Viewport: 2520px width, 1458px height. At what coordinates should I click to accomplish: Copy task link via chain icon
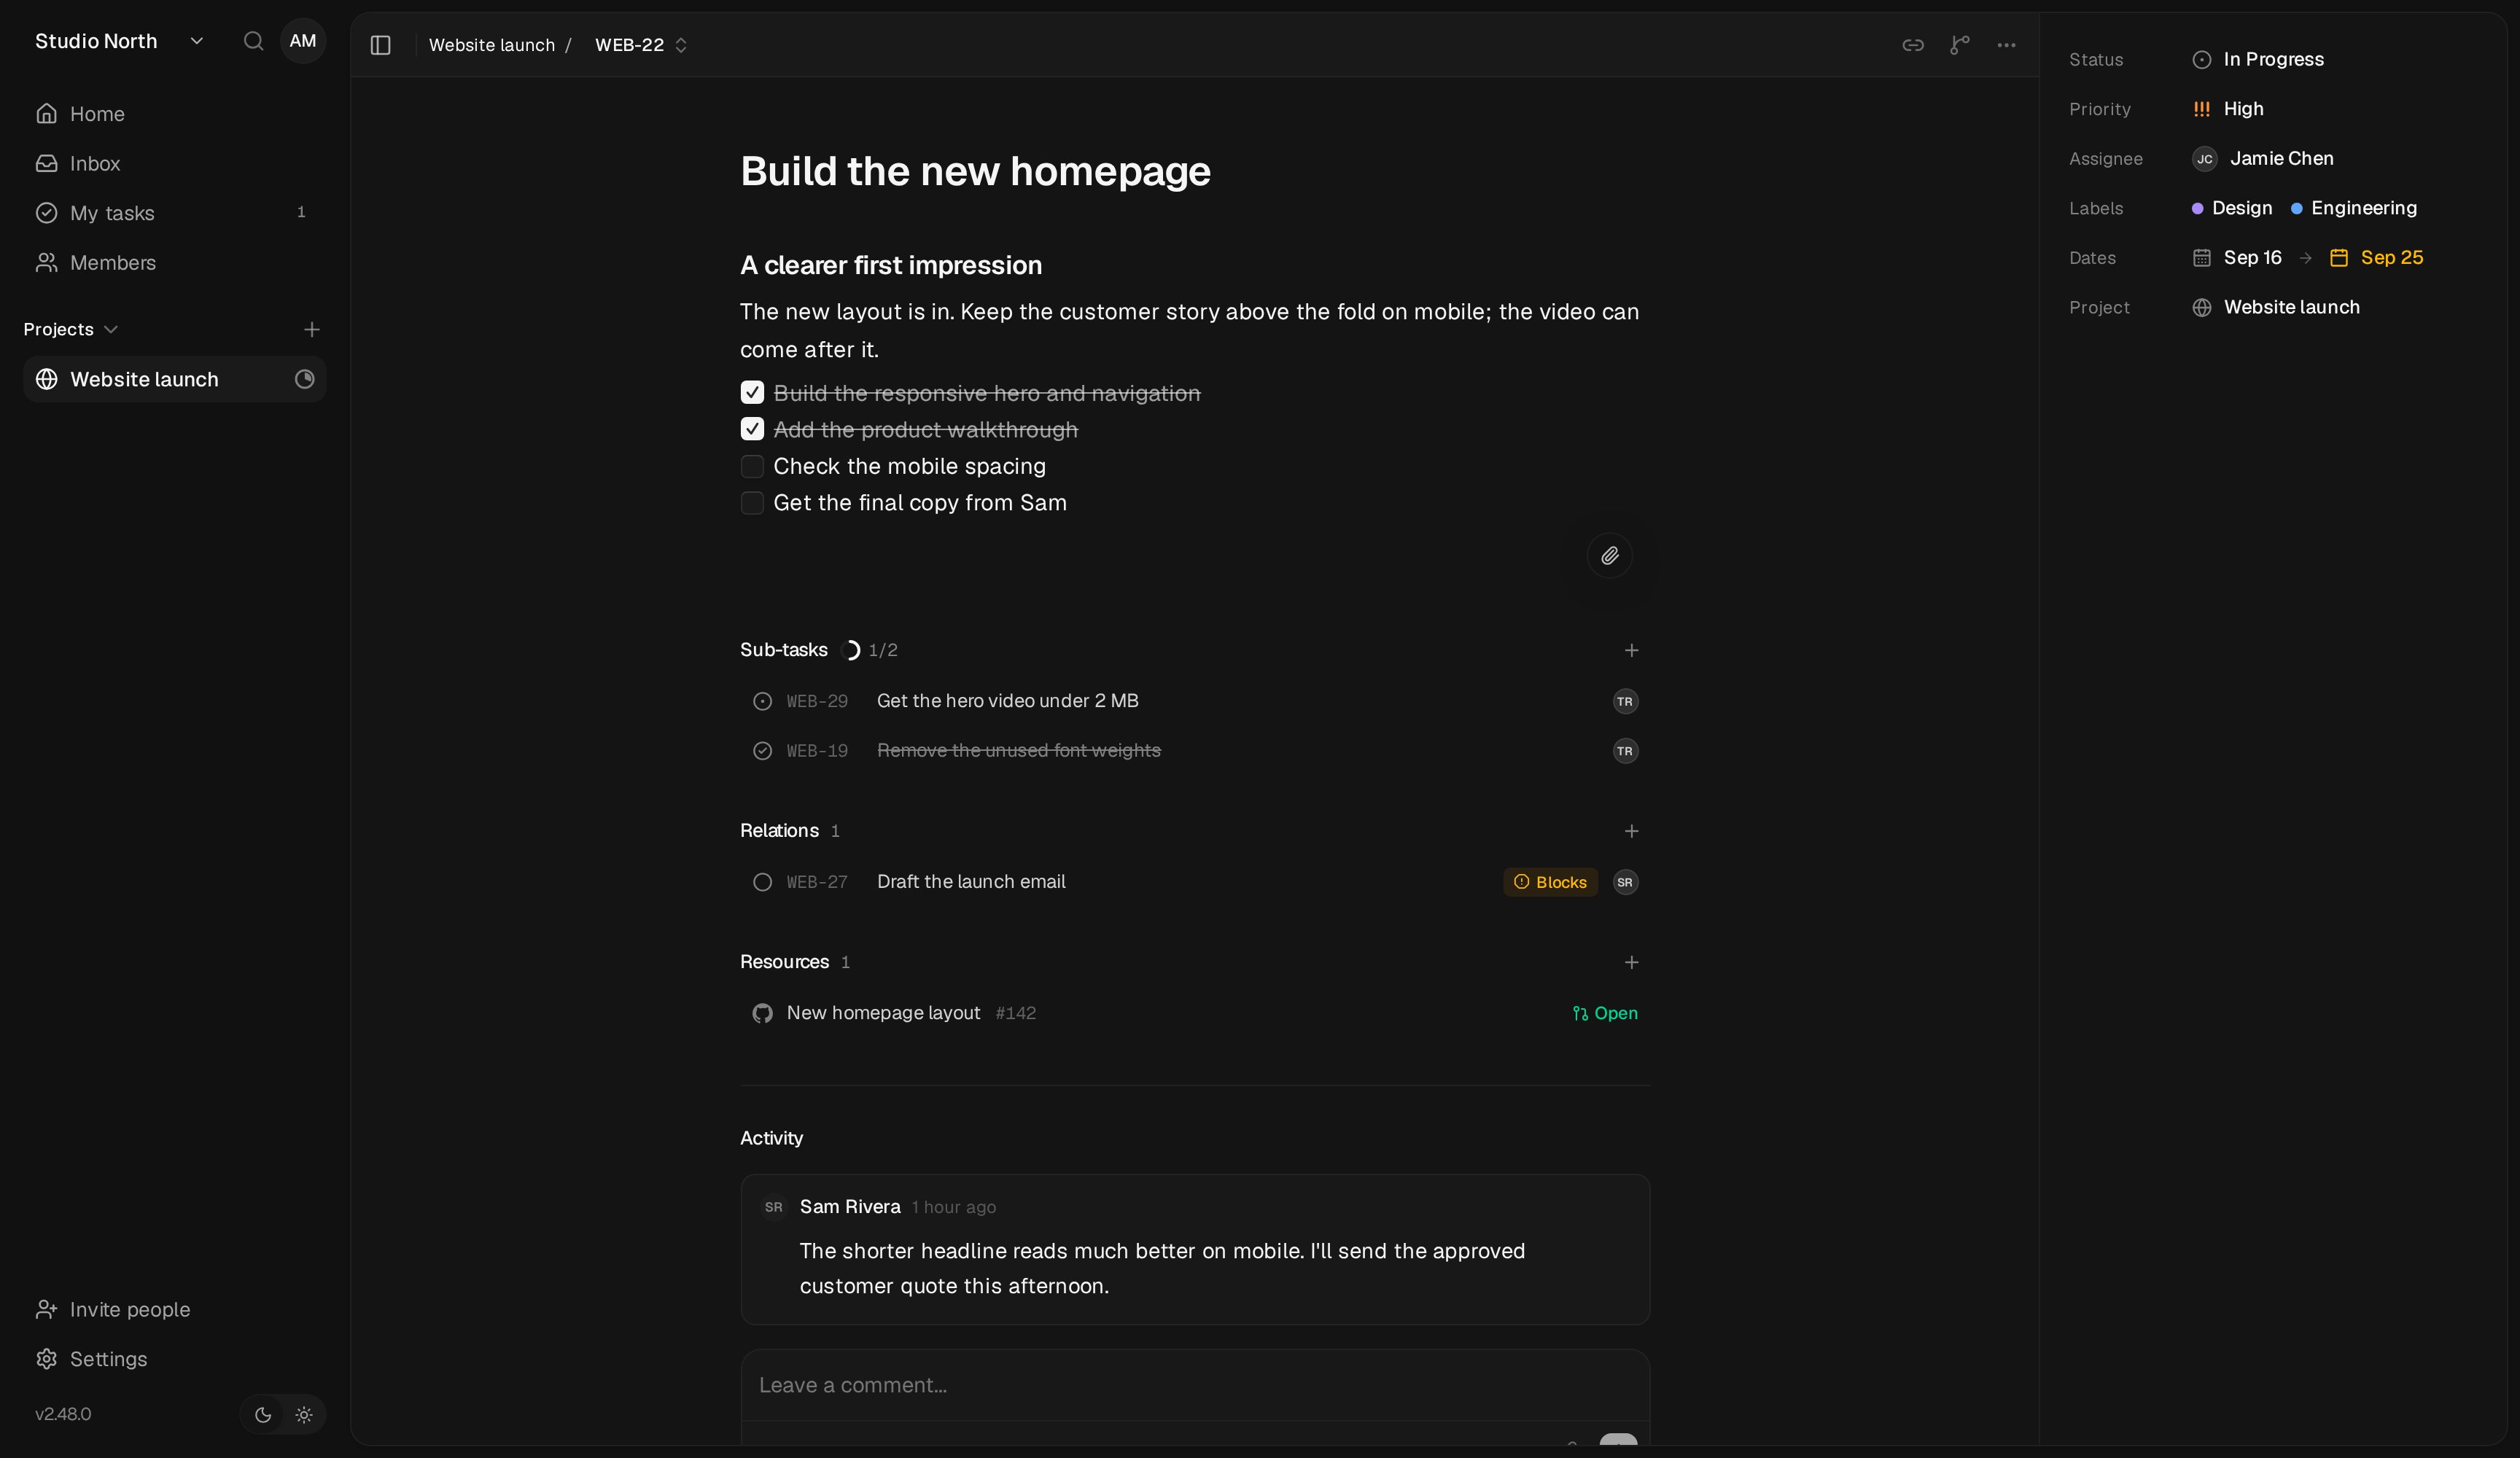click(1912, 45)
